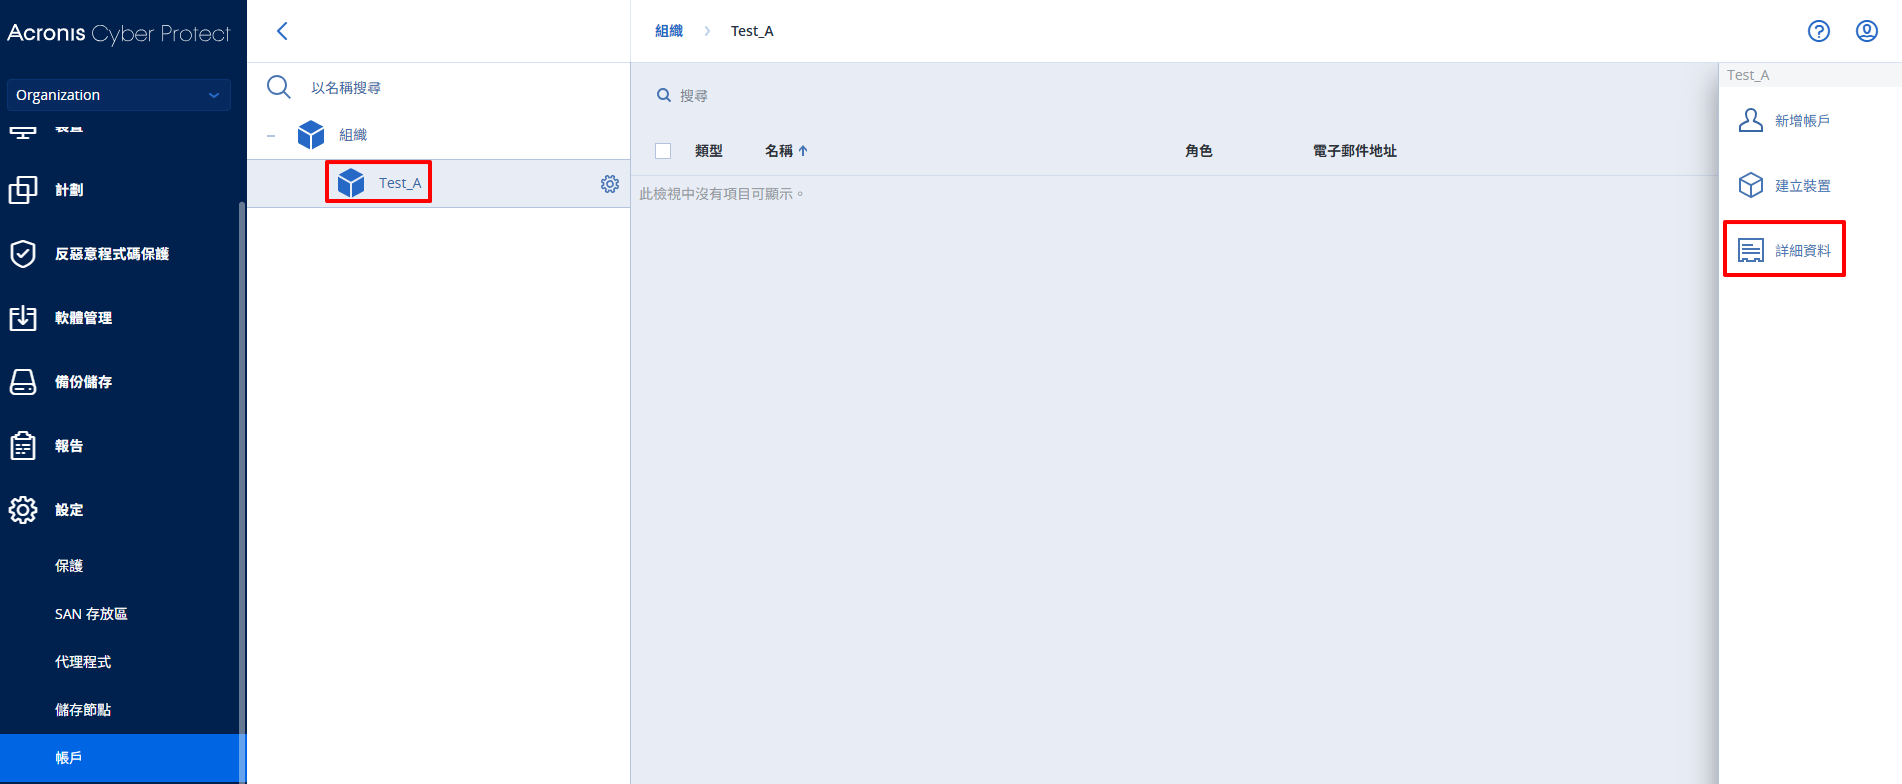This screenshot has width=1902, height=784.
Task: Open 詳細資料 details
Action: 1803,251
